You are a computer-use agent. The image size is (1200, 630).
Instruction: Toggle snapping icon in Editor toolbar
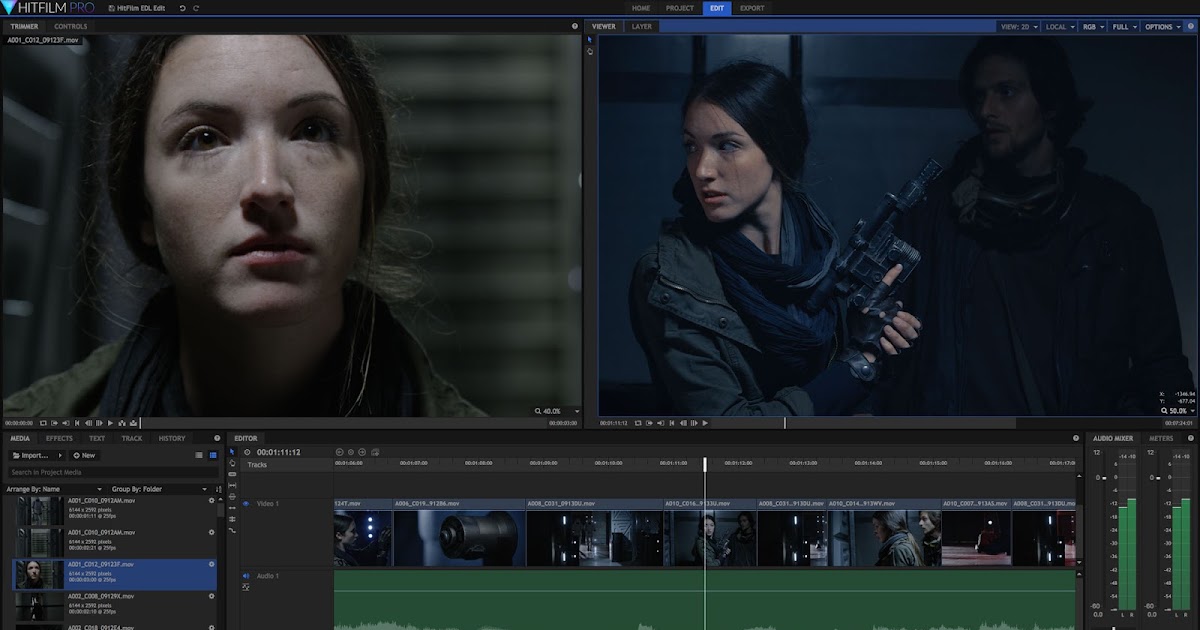click(x=232, y=519)
